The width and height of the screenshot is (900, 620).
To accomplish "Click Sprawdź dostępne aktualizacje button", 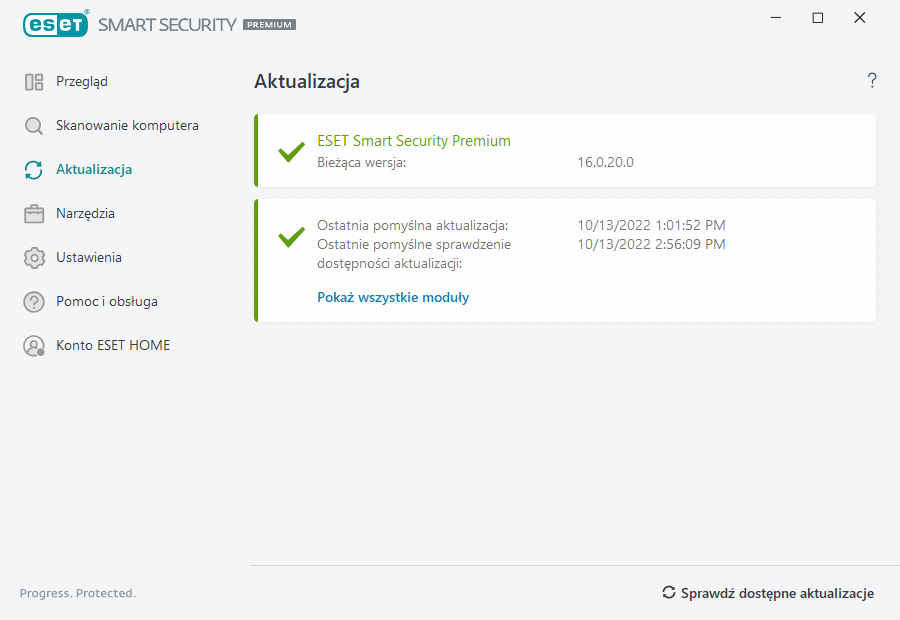I will 768,593.
